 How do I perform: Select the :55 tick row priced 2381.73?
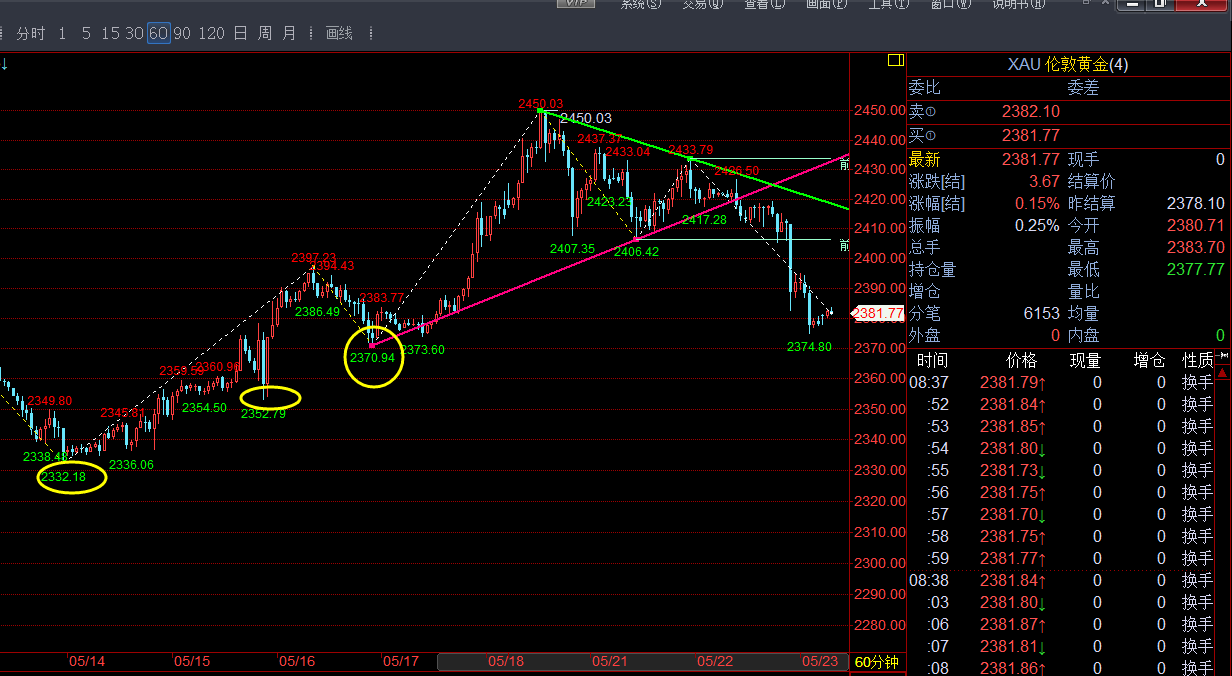[x=1060, y=470]
